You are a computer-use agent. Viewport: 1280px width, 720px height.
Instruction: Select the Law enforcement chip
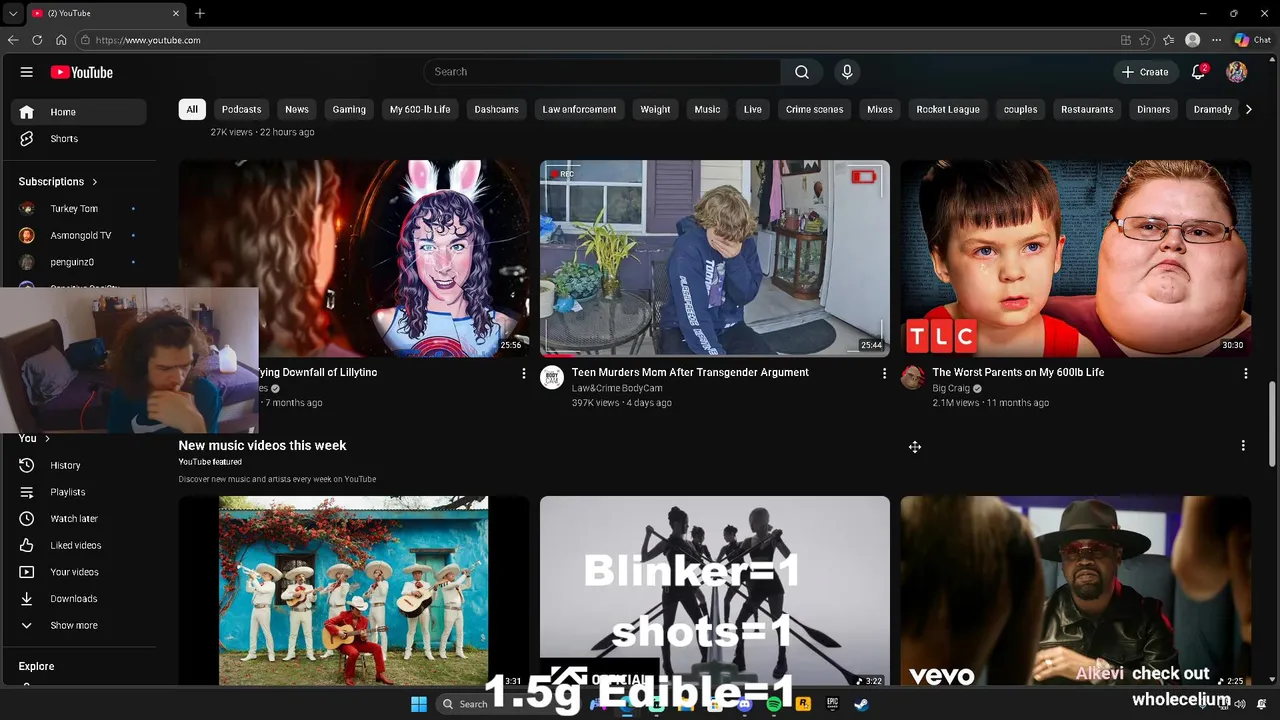tap(579, 109)
